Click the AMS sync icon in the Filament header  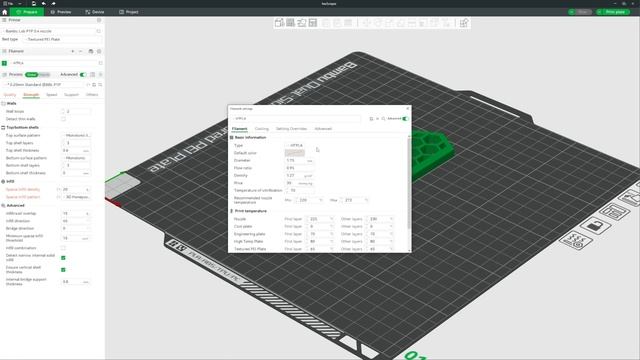point(91,51)
